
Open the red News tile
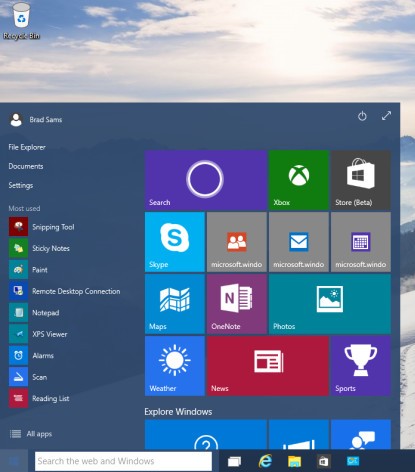coord(268,366)
